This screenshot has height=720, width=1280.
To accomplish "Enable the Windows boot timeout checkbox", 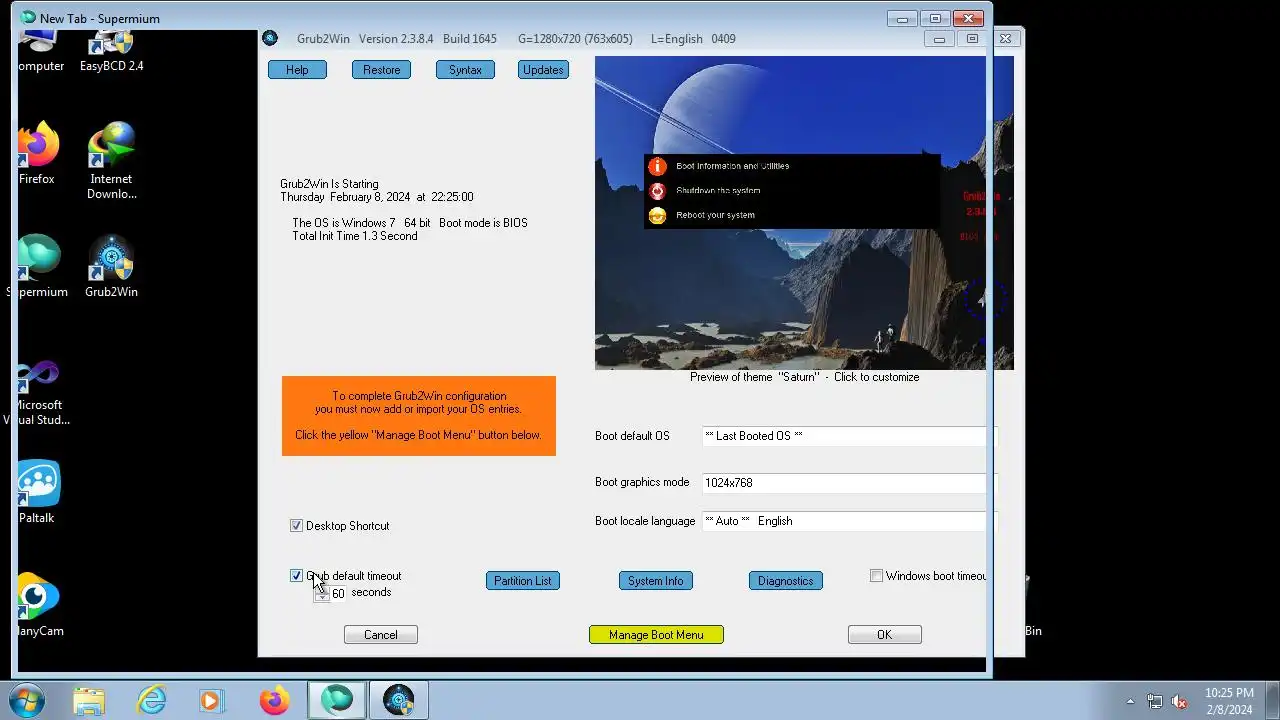I will click(876, 576).
